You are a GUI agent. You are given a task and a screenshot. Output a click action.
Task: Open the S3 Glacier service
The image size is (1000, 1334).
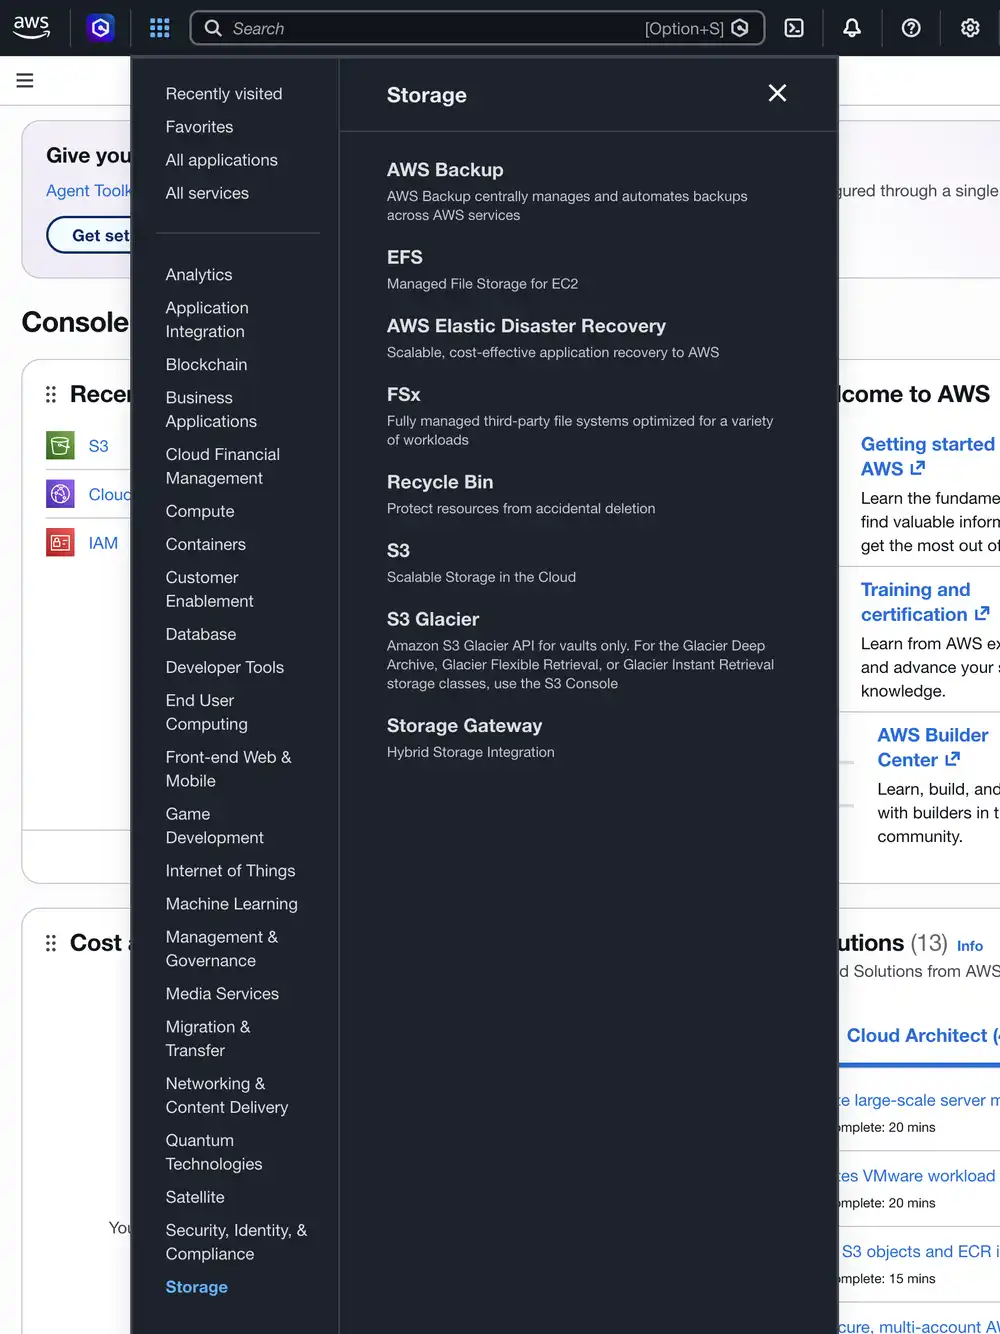[433, 620]
